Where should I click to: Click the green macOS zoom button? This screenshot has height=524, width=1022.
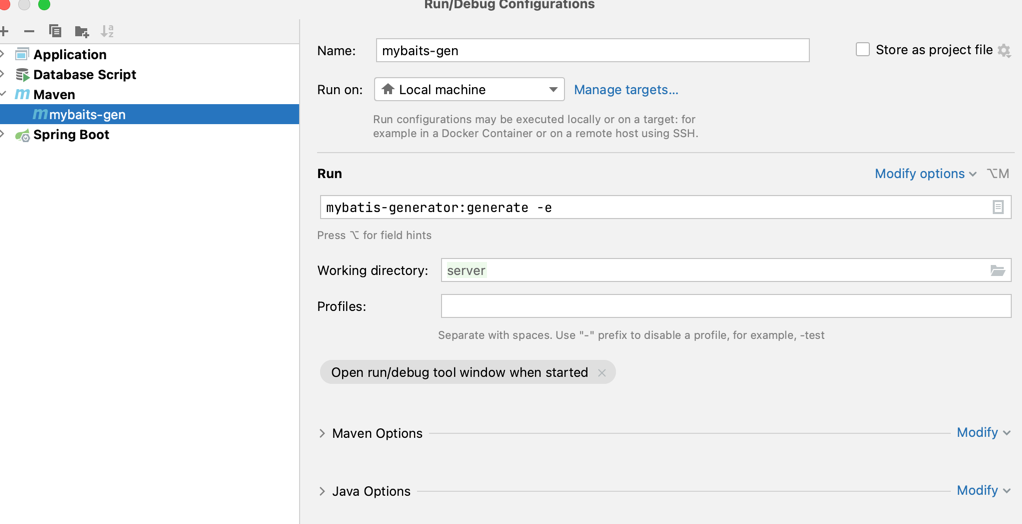[44, 5]
